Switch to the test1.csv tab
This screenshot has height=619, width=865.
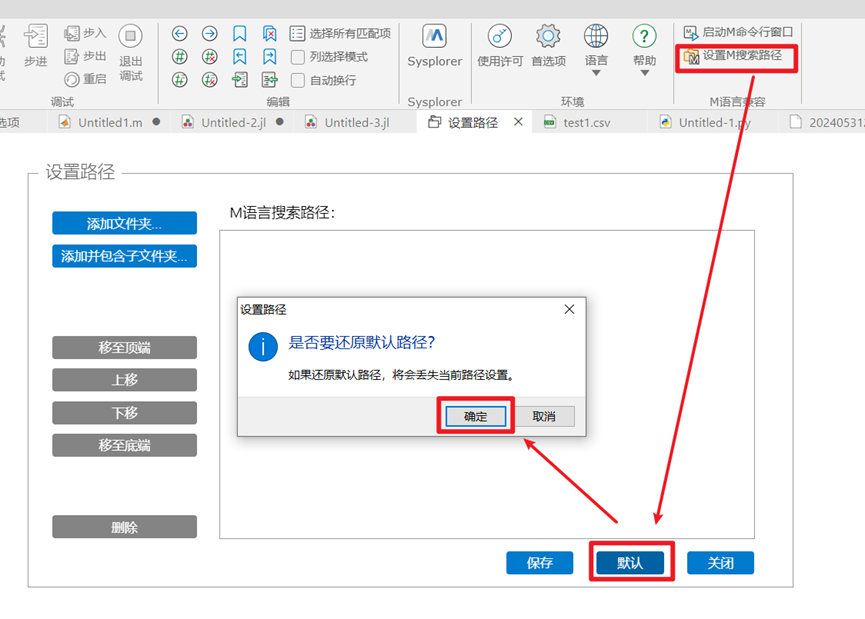587,122
